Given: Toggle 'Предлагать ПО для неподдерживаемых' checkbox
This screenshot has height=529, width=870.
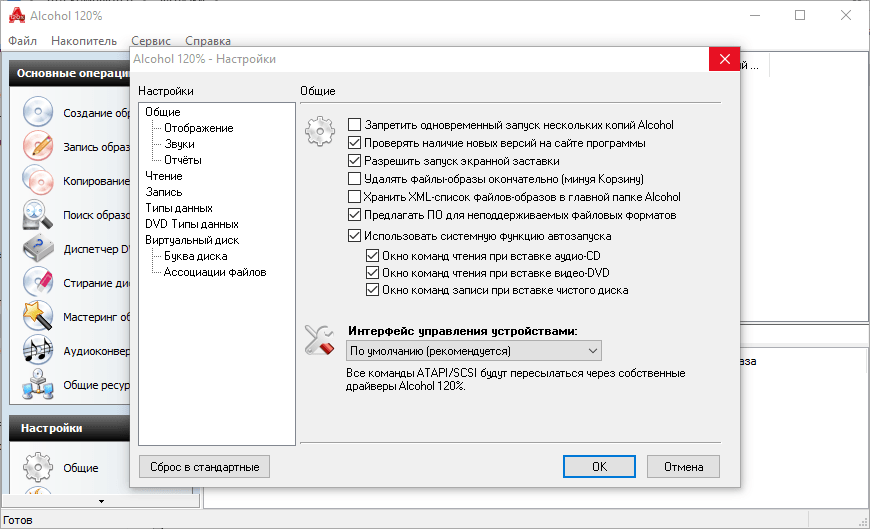Looking at the screenshot, I should point(354,215).
